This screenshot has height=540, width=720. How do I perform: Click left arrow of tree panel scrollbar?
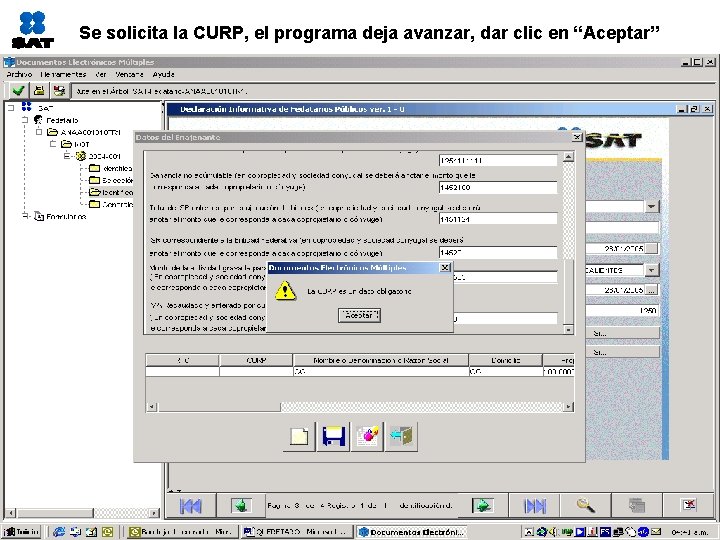click(x=11, y=512)
